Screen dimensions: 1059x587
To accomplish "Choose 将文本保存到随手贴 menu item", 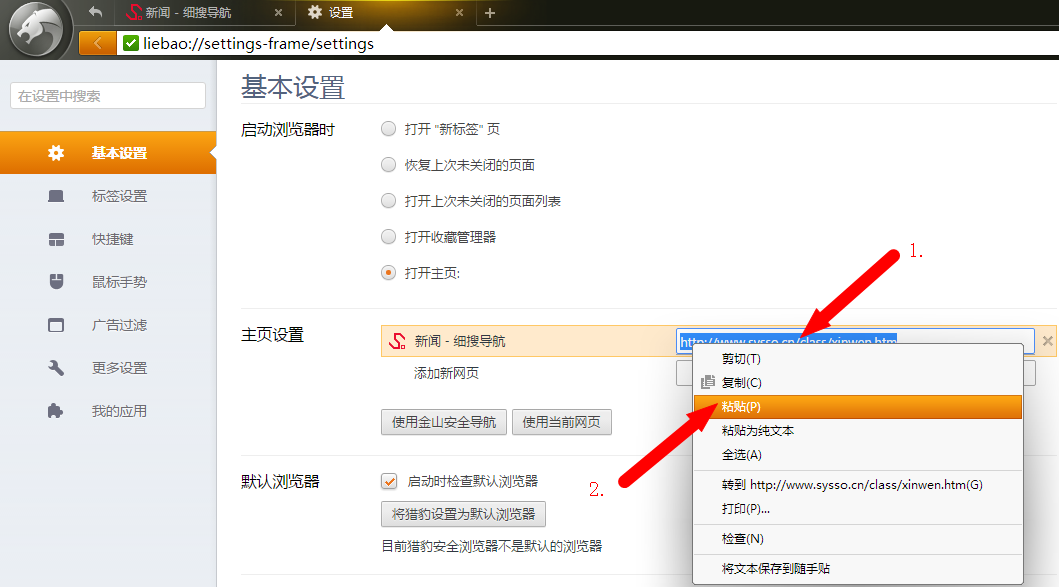I will 858,569.
